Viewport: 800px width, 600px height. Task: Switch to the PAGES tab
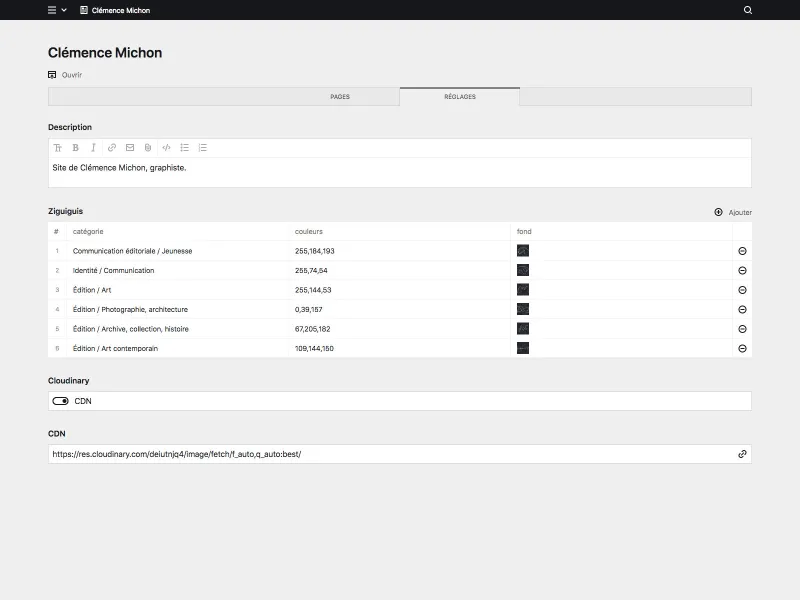coord(340,96)
